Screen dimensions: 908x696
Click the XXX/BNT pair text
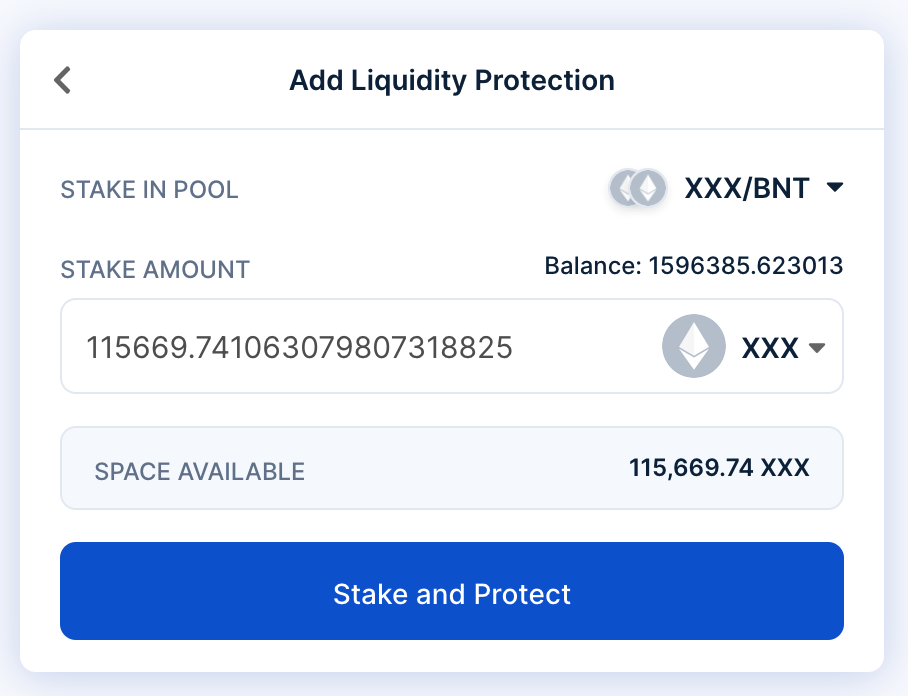pos(747,188)
